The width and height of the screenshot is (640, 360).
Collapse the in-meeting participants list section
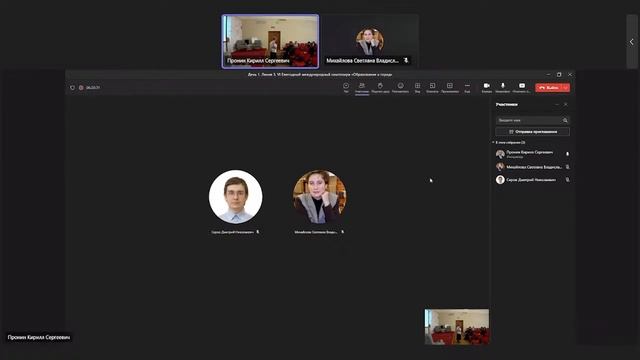[493, 142]
